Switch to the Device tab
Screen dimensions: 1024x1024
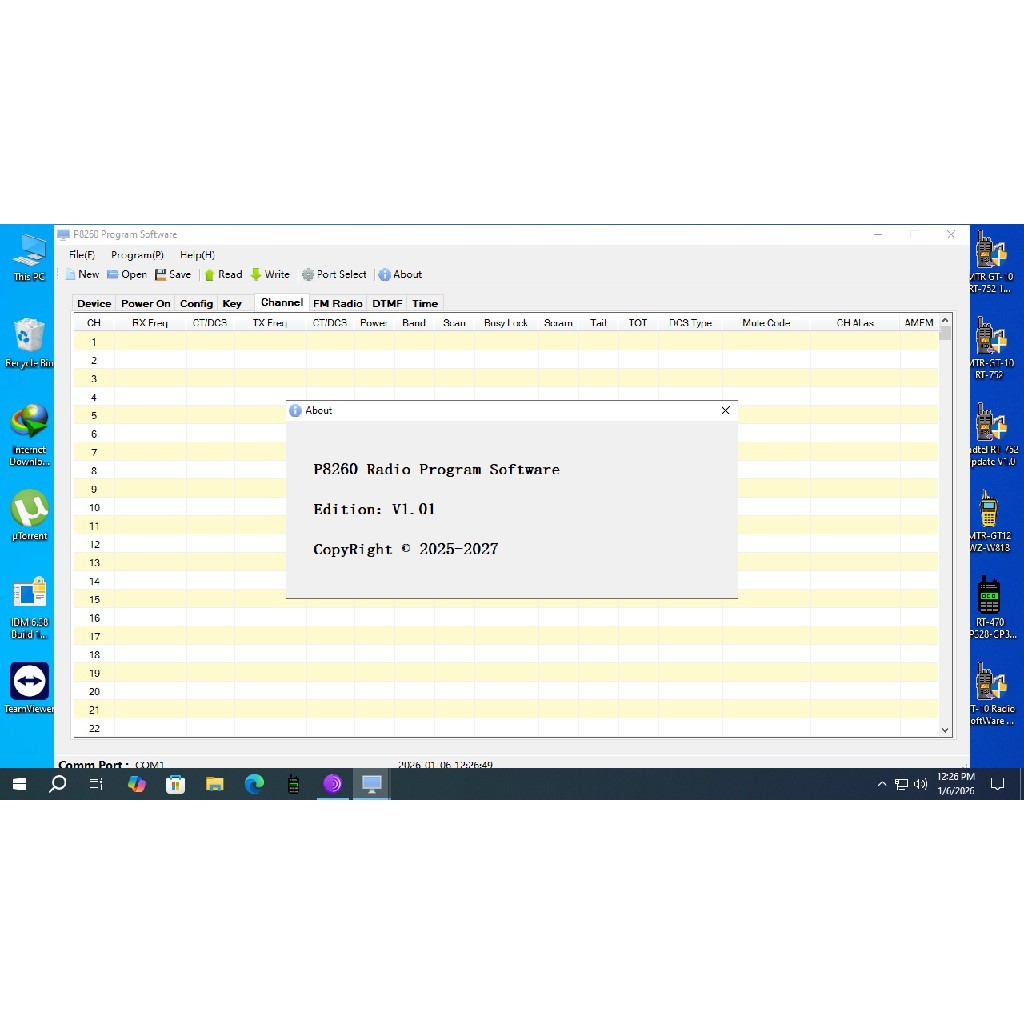click(x=93, y=303)
